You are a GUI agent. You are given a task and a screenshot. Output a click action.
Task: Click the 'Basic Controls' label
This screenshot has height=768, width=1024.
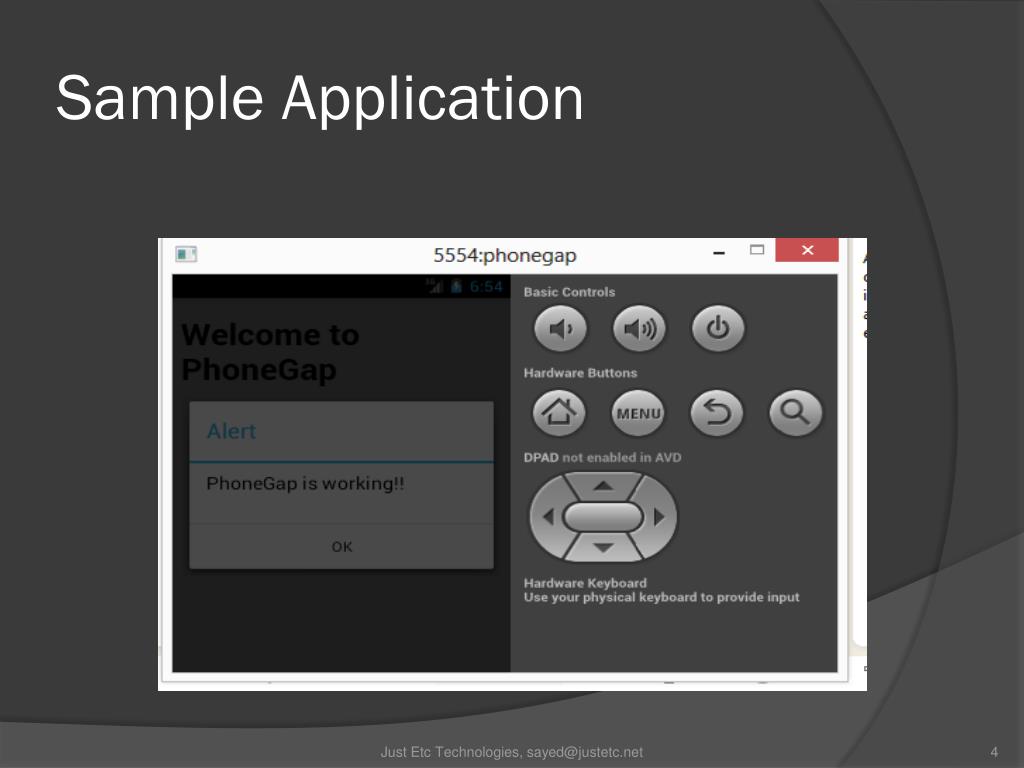(x=569, y=292)
